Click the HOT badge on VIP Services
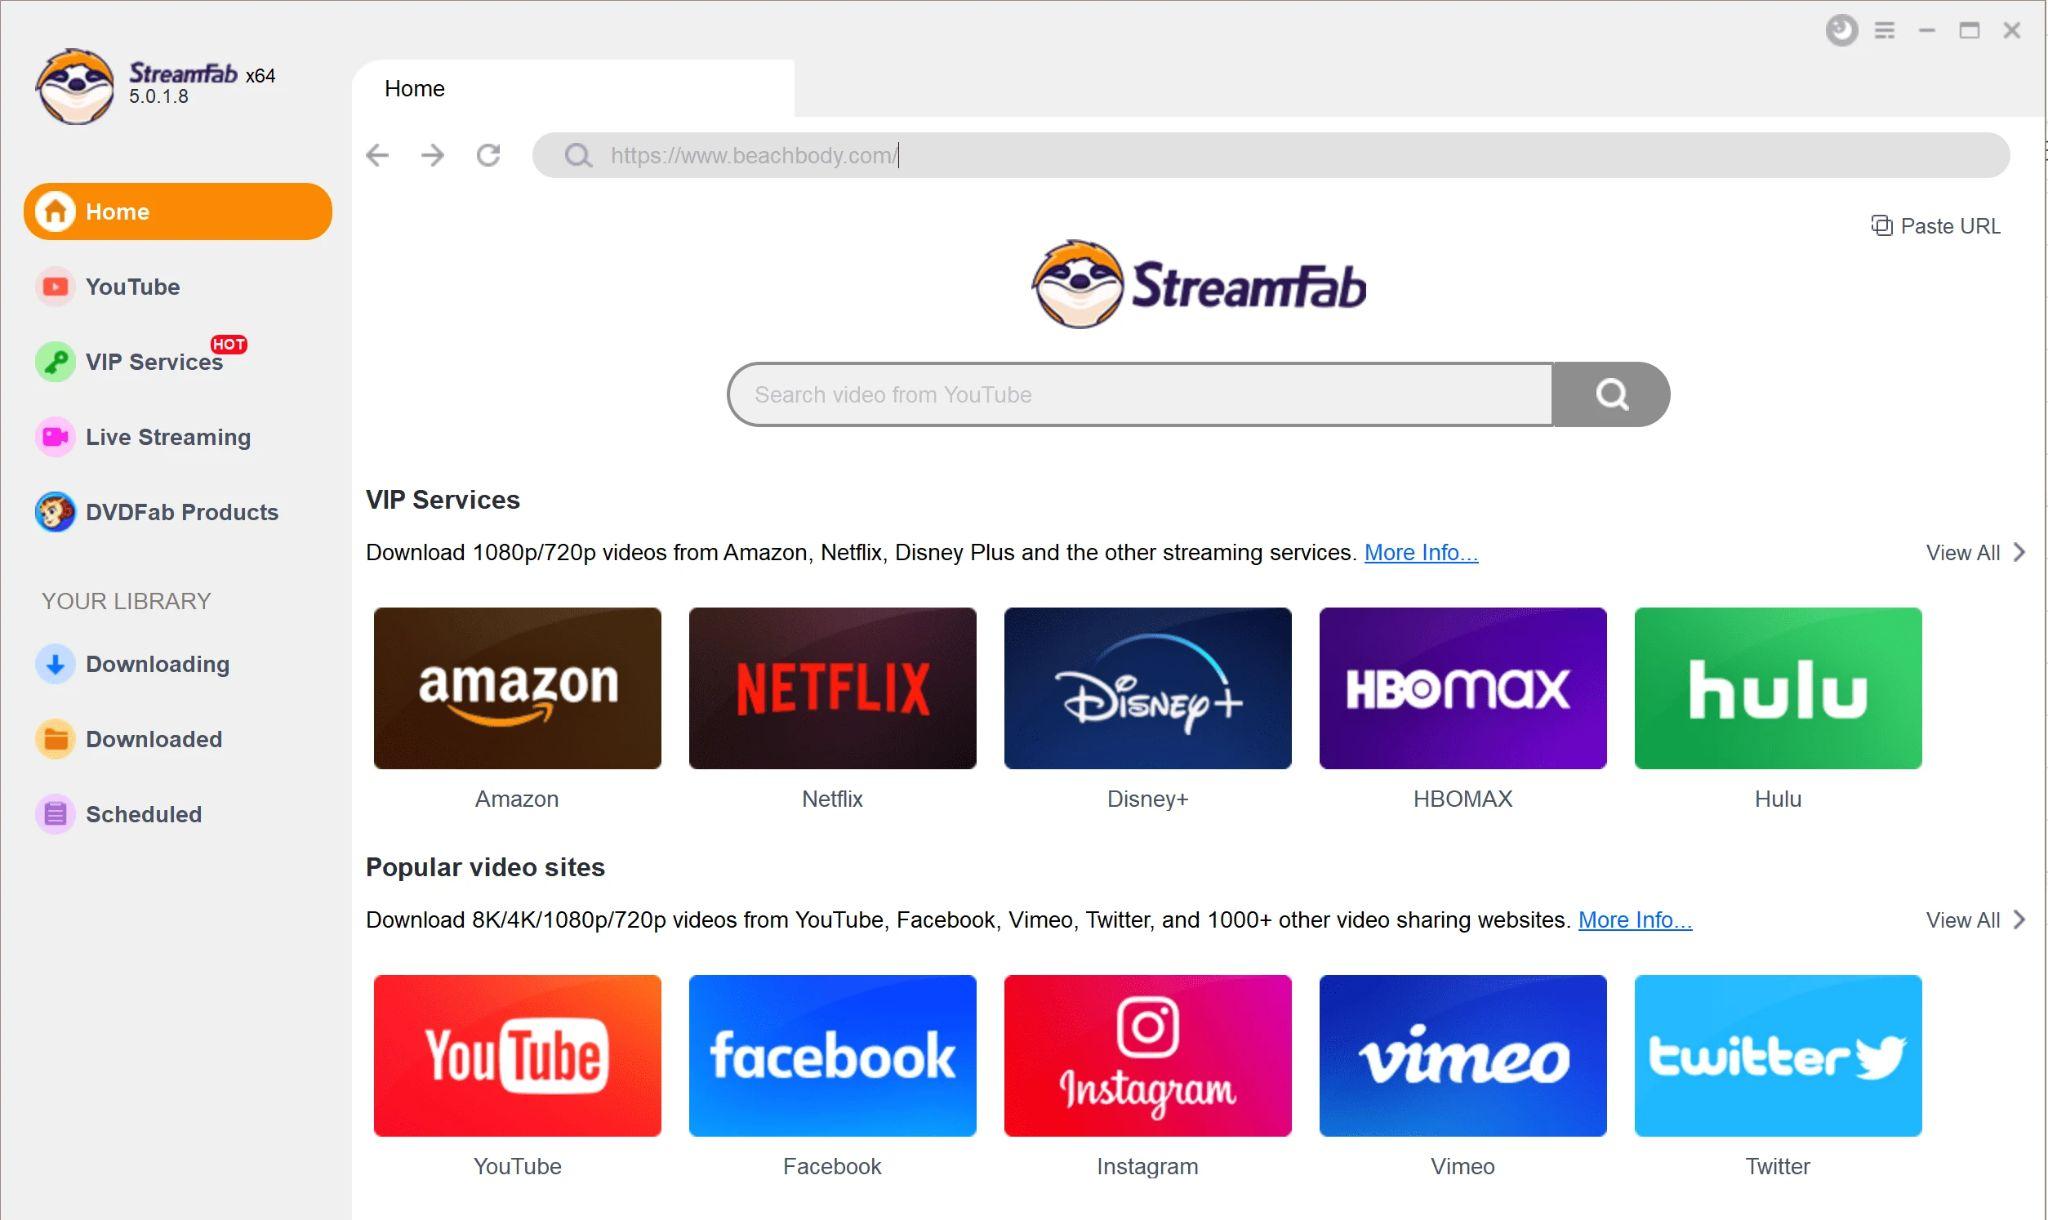Screen dimensions: 2048x1220 click(x=232, y=344)
